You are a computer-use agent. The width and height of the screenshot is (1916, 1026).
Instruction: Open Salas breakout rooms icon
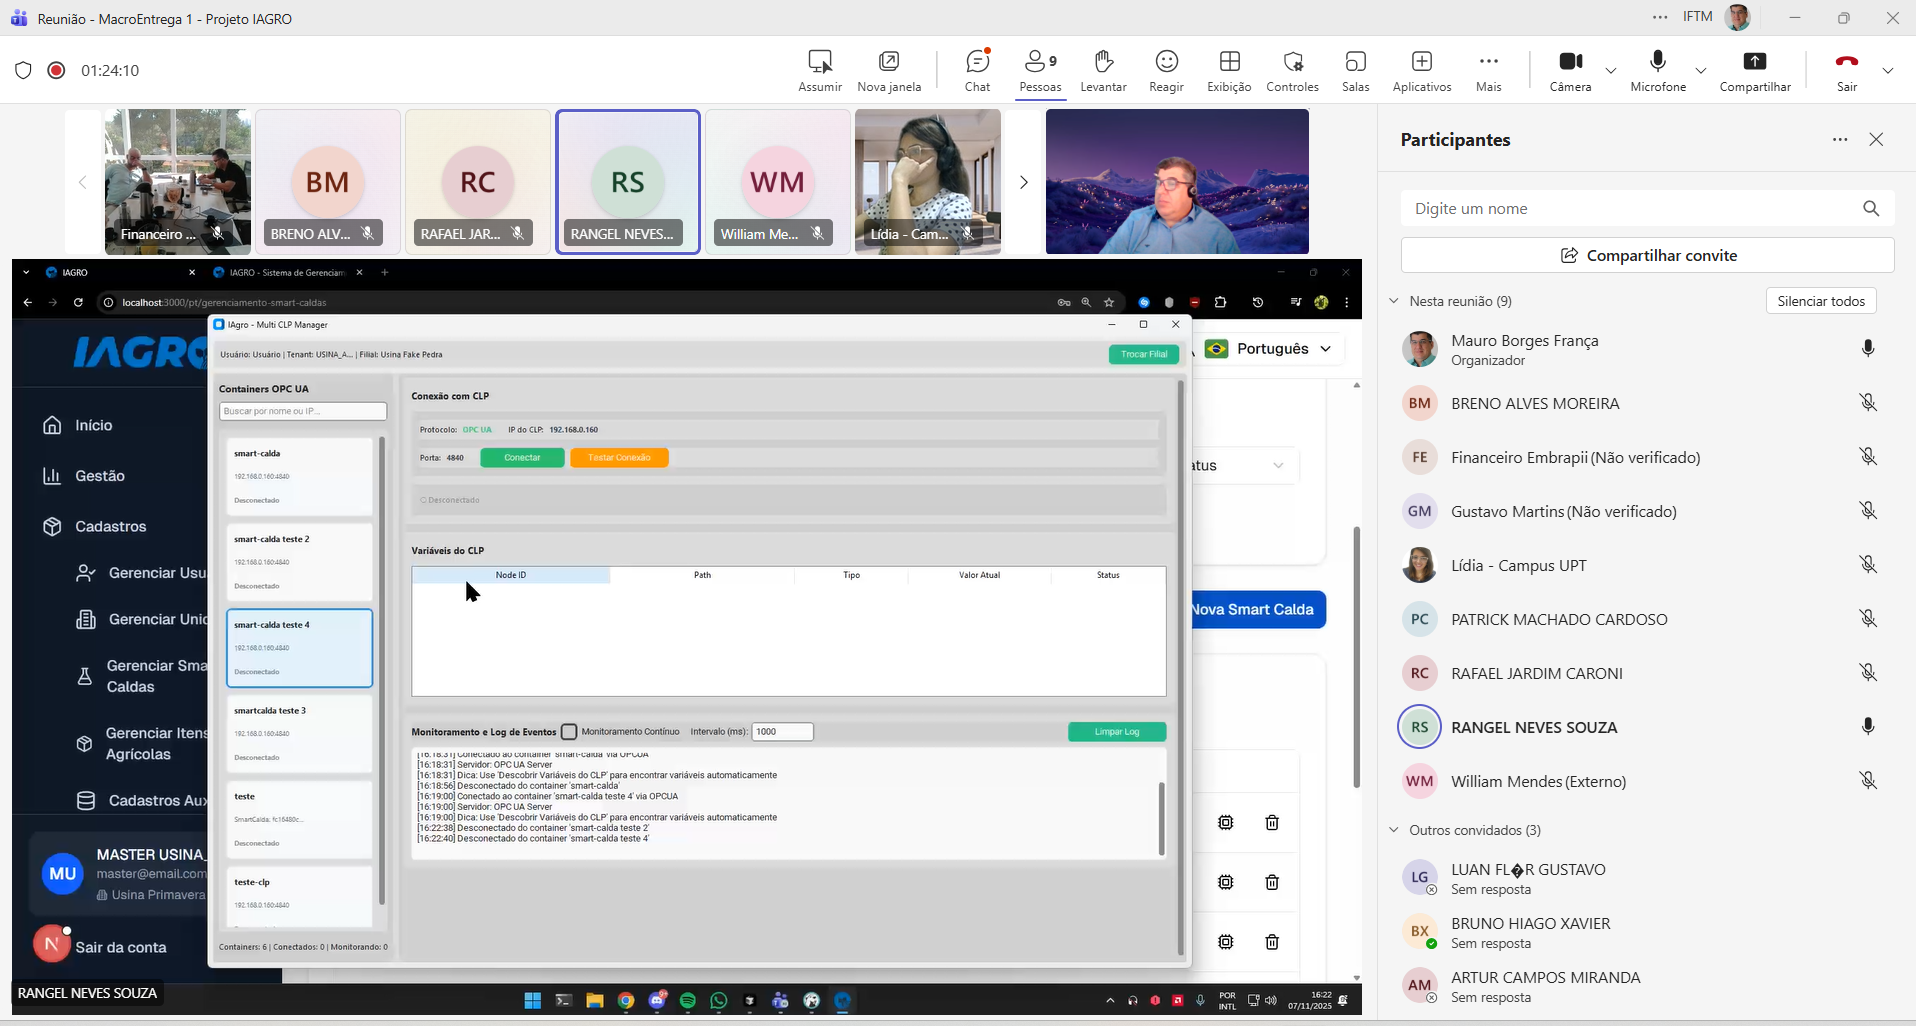(x=1355, y=62)
